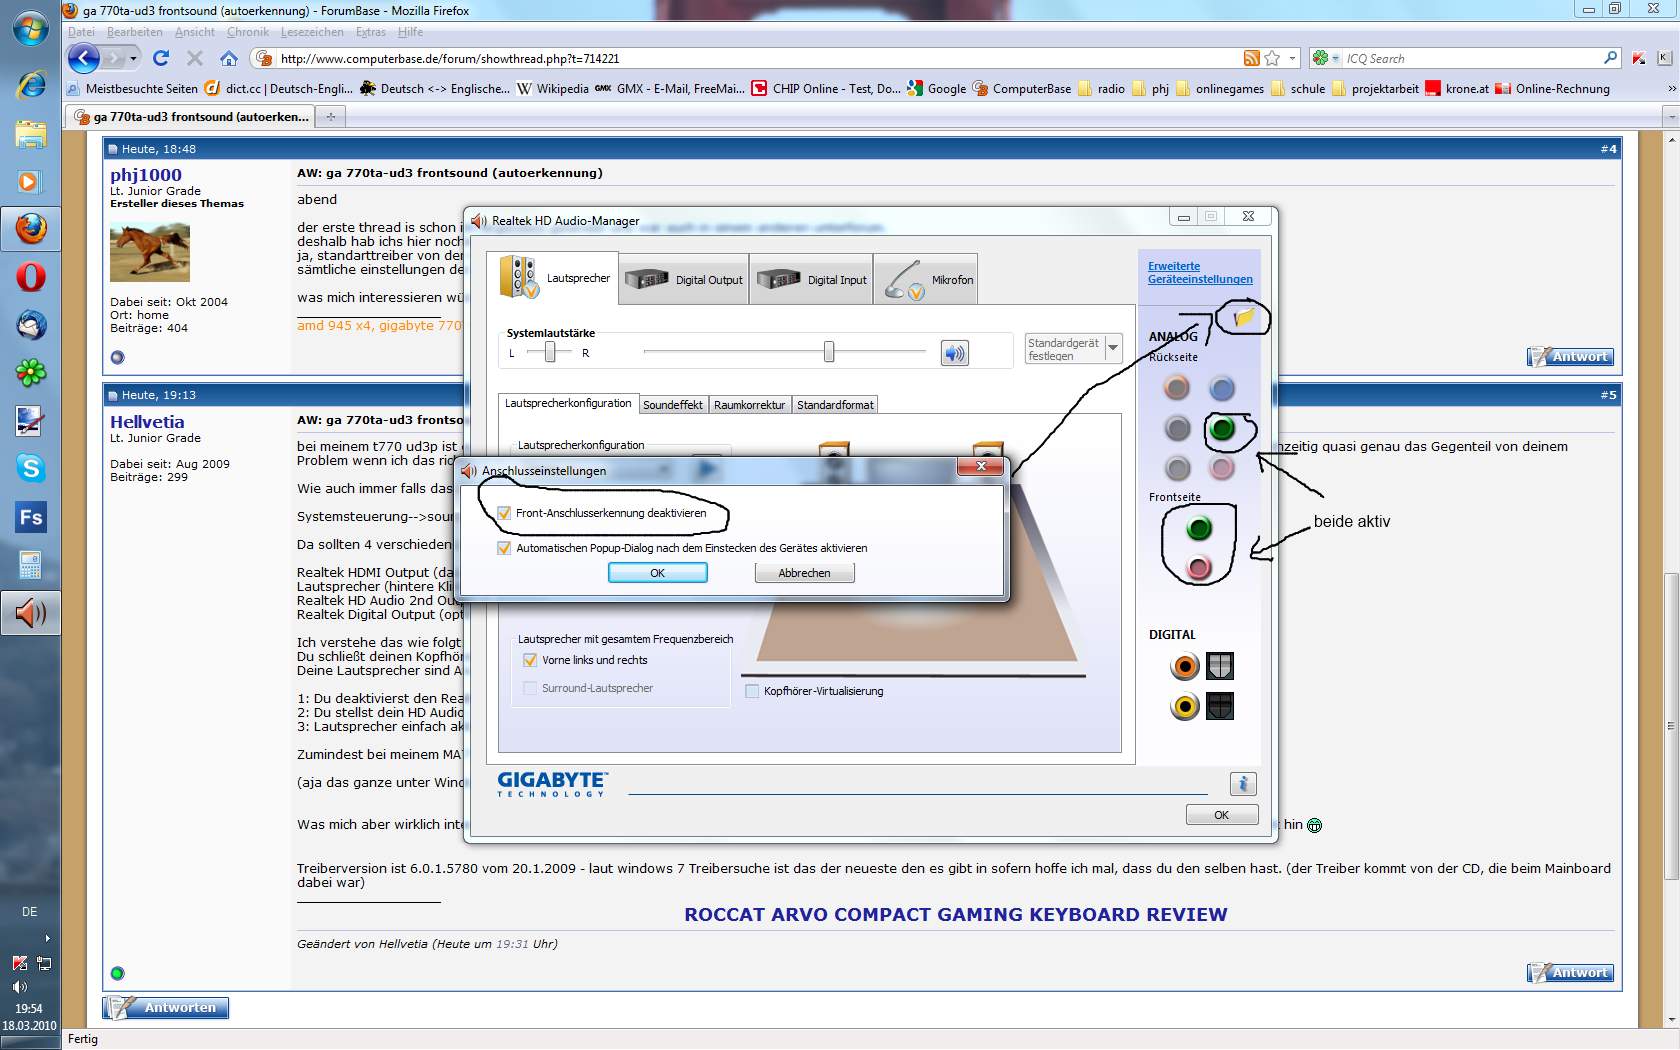Open the Datei menu
Viewport: 1680px width, 1050px height.
coord(81,32)
